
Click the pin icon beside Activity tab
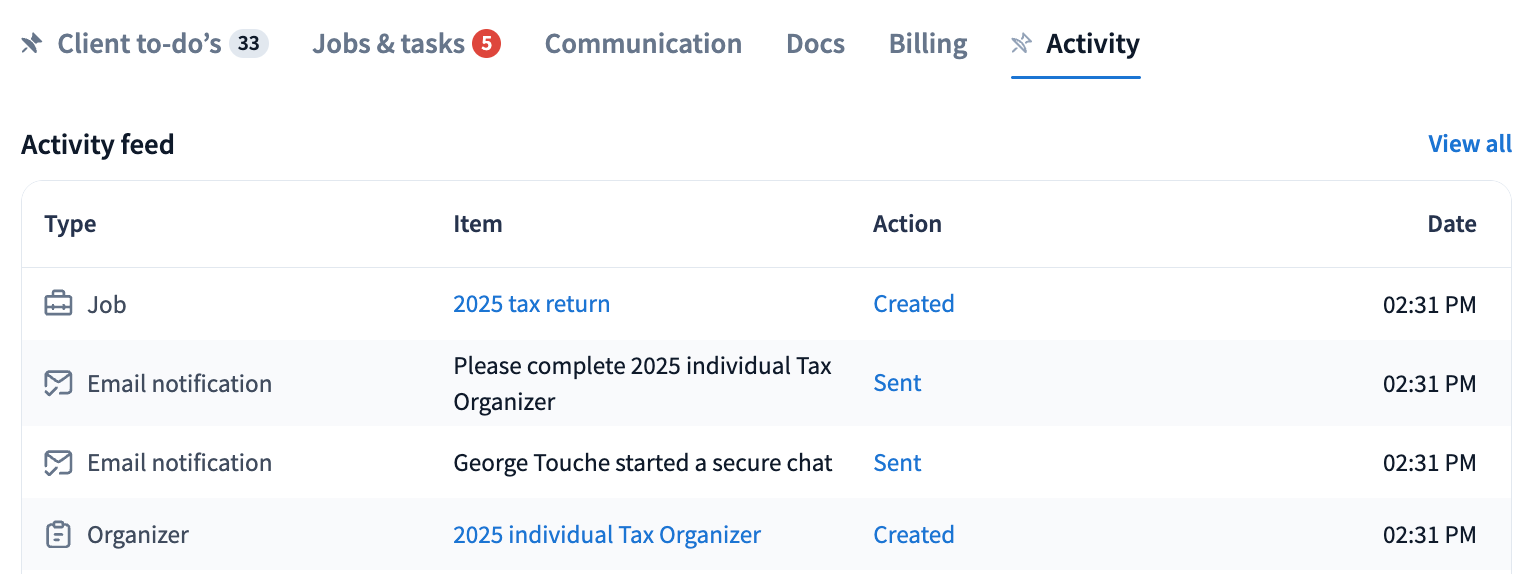pos(1021,44)
